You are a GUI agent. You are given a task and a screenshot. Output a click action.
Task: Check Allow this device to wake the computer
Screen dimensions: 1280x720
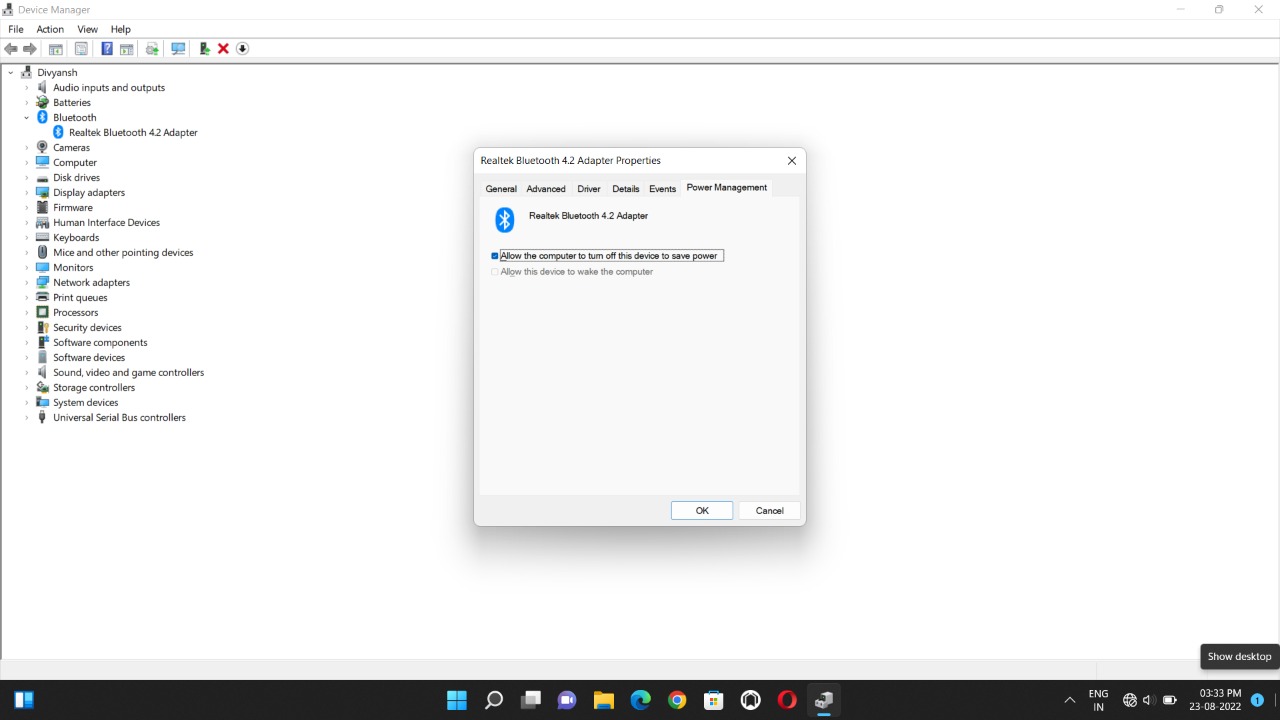tap(494, 272)
